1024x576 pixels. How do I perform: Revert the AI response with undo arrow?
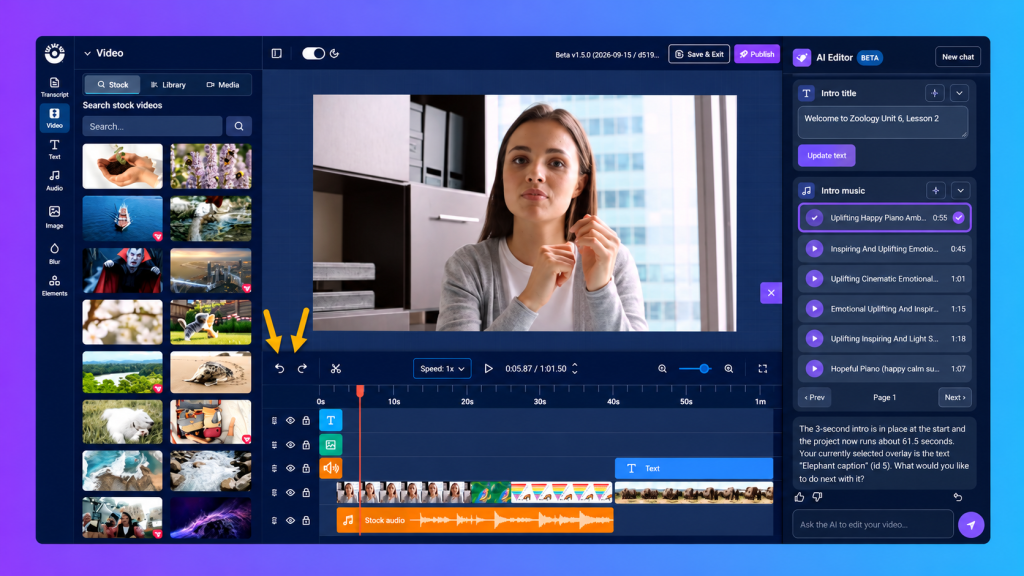(x=958, y=497)
